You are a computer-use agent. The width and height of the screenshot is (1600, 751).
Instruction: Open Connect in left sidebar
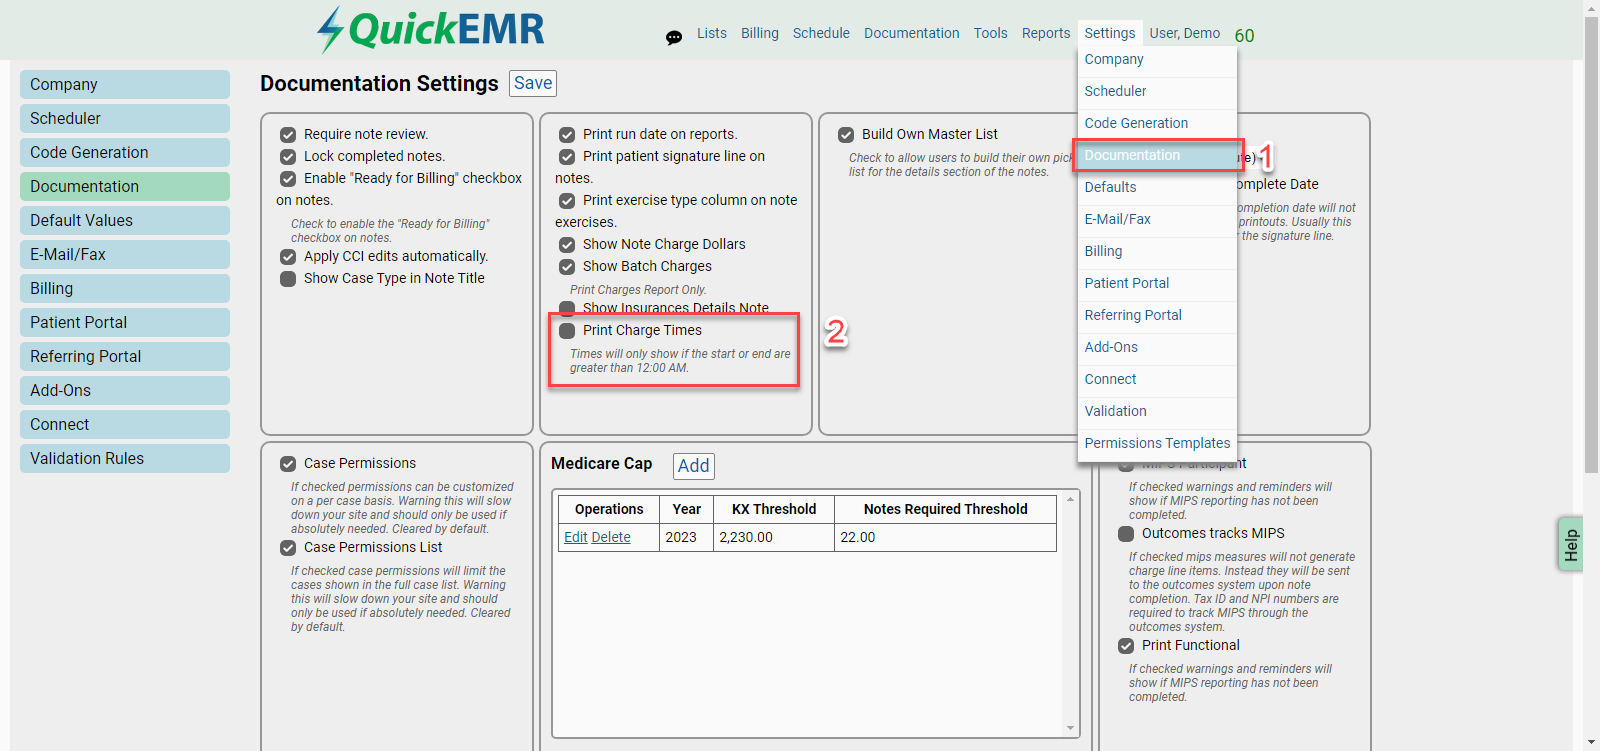point(125,425)
